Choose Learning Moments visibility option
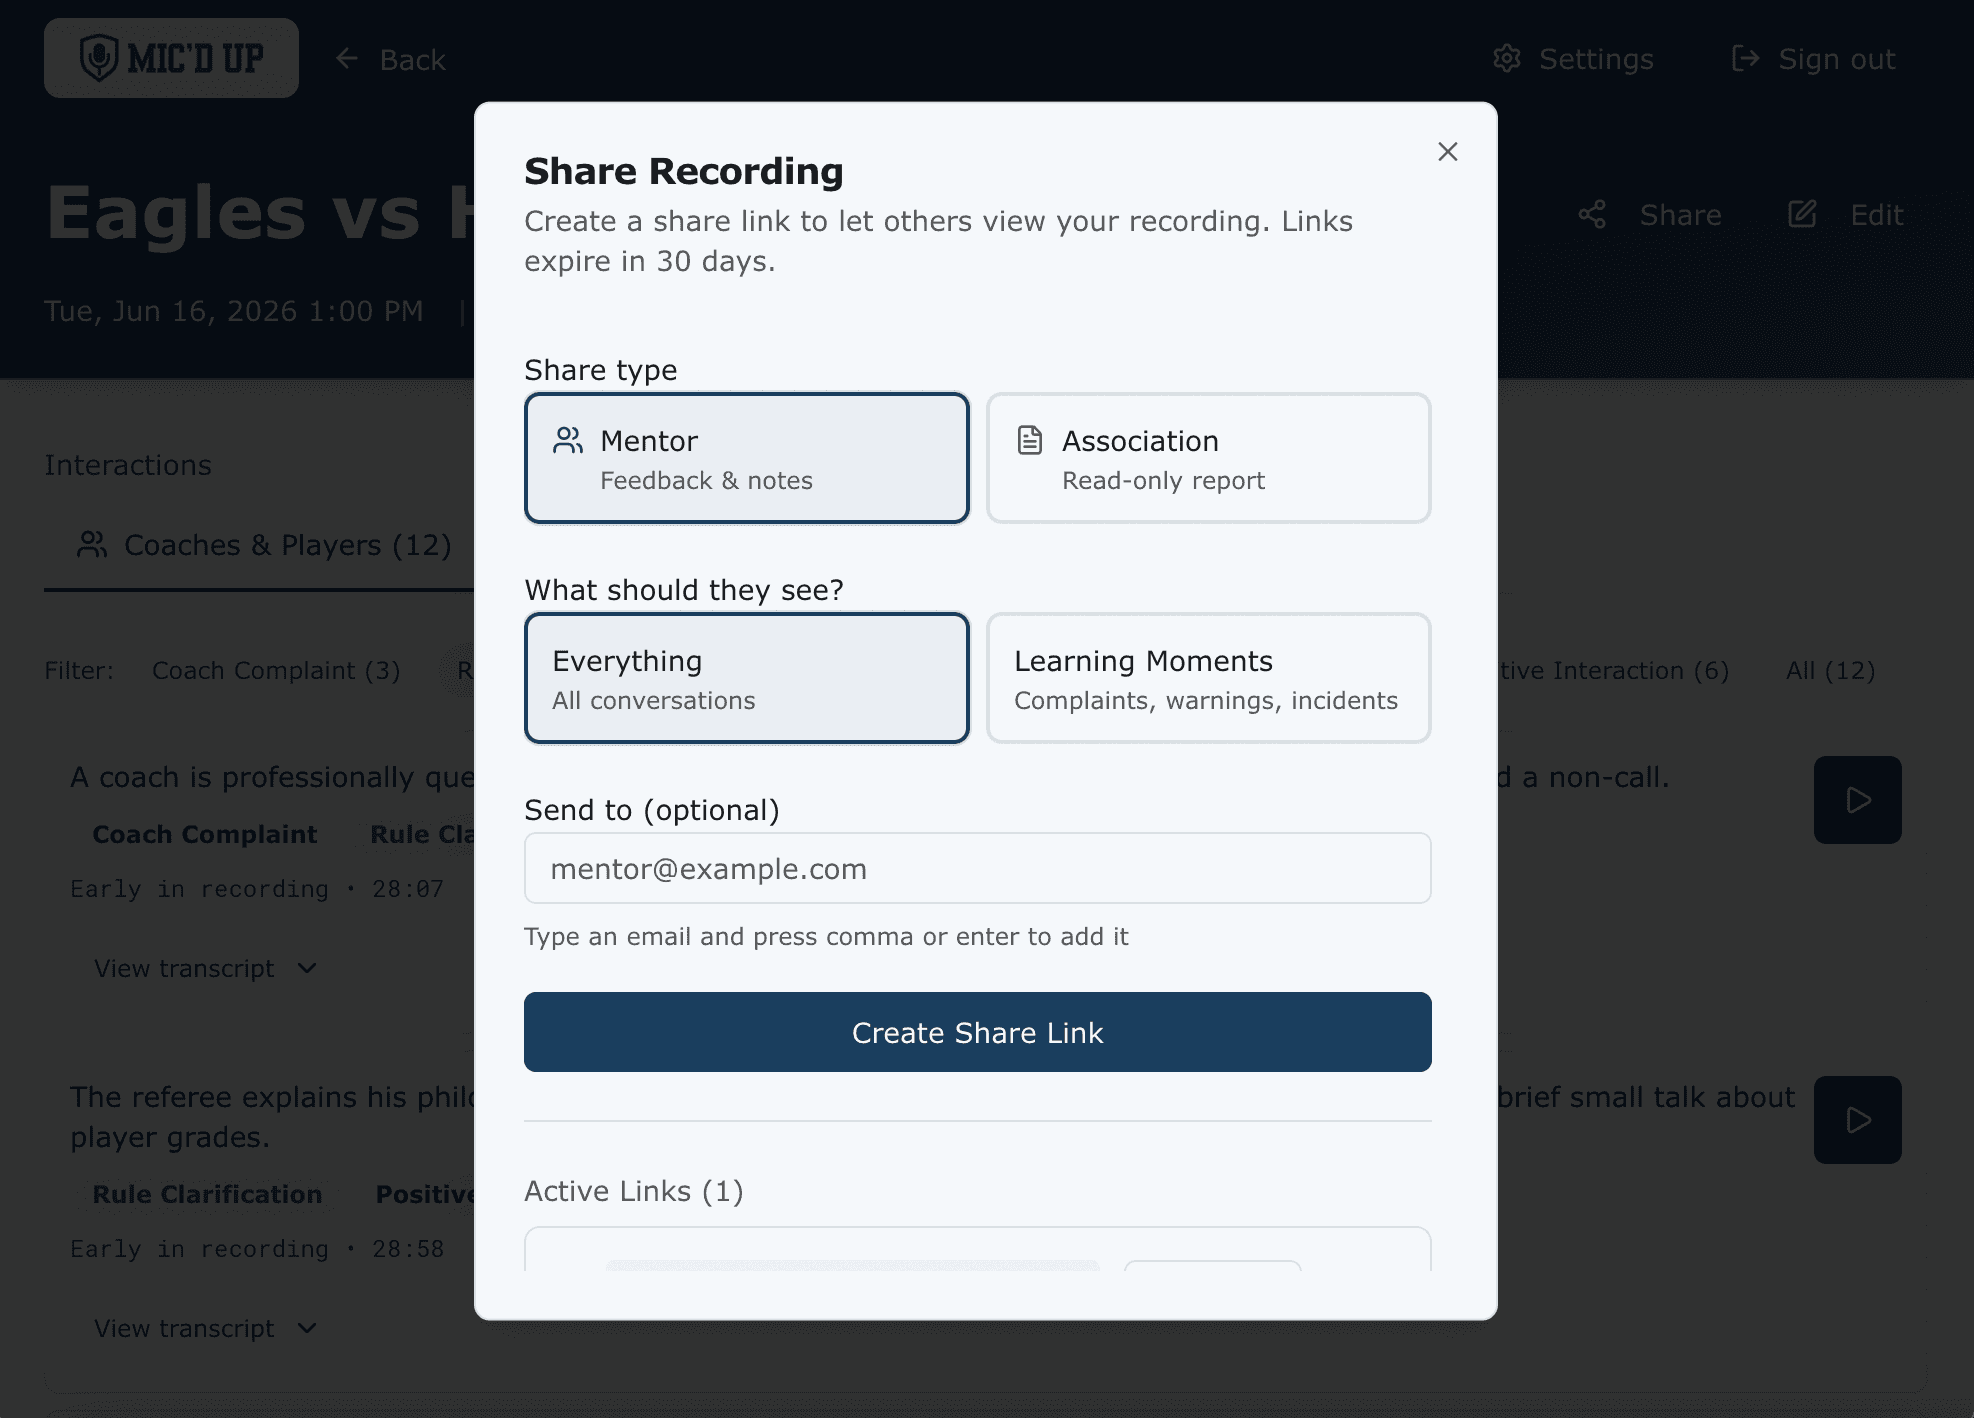This screenshot has height=1418, width=1974. click(x=1208, y=678)
